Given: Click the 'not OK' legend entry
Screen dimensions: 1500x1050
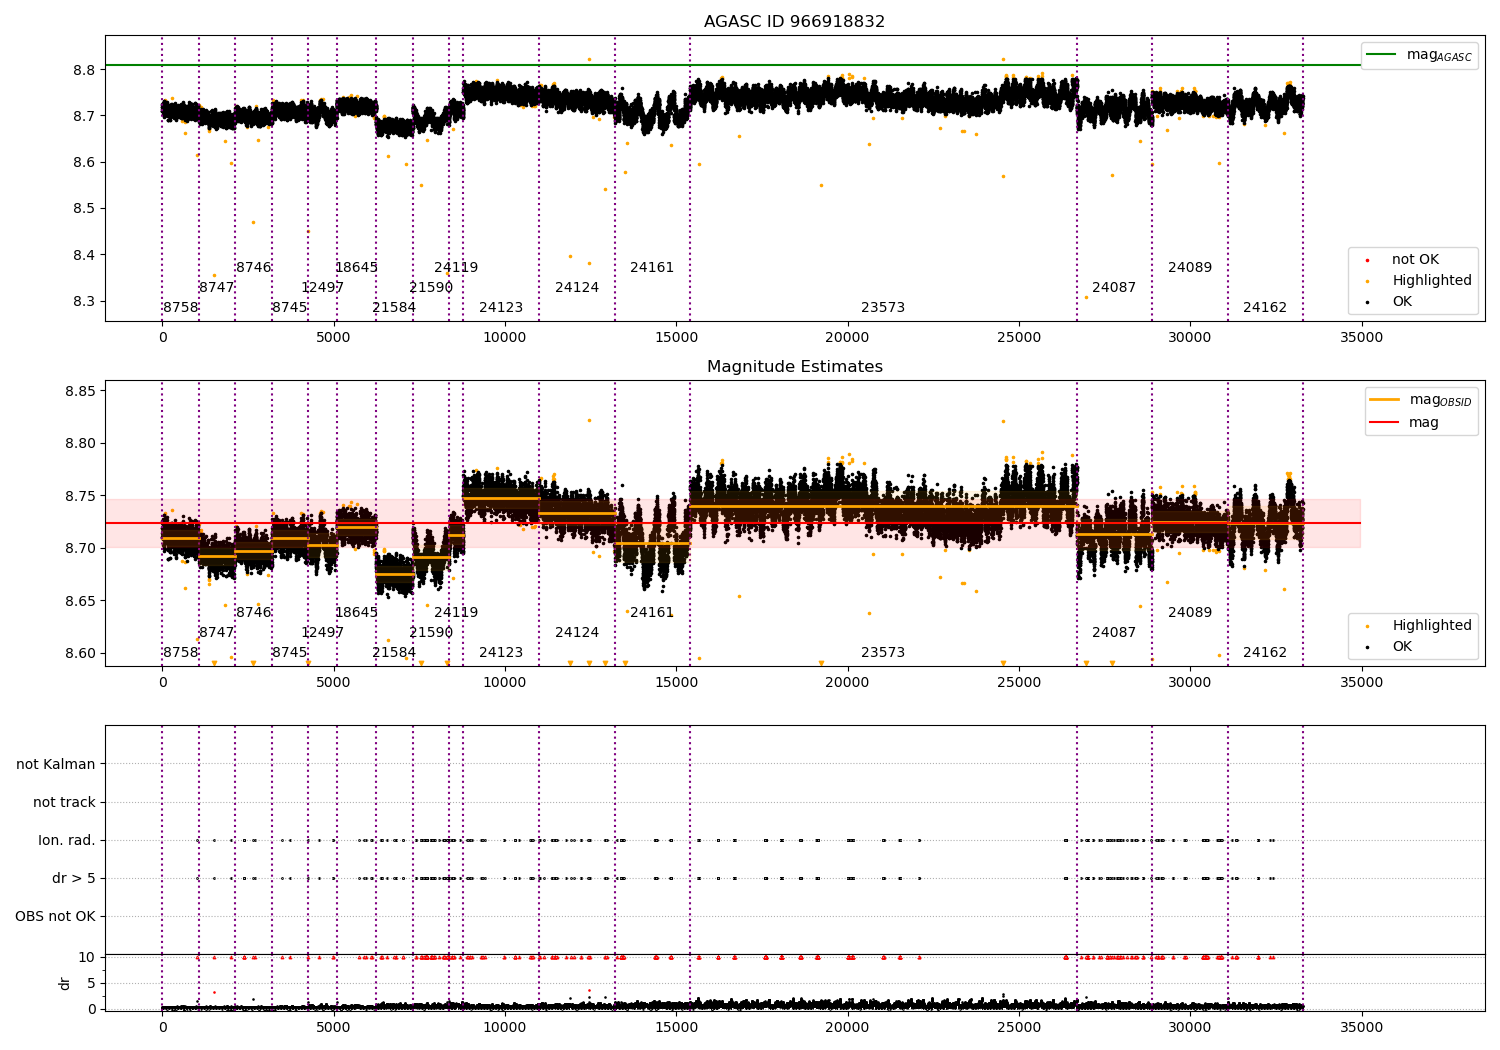Looking at the screenshot, I should (x=1415, y=259).
